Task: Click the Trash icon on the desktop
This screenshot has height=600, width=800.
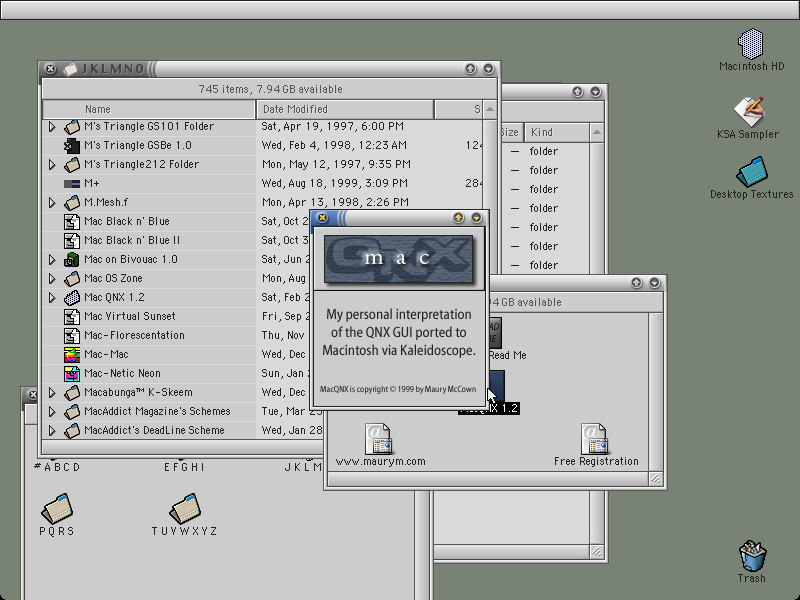Action: pyautogui.click(x=752, y=556)
